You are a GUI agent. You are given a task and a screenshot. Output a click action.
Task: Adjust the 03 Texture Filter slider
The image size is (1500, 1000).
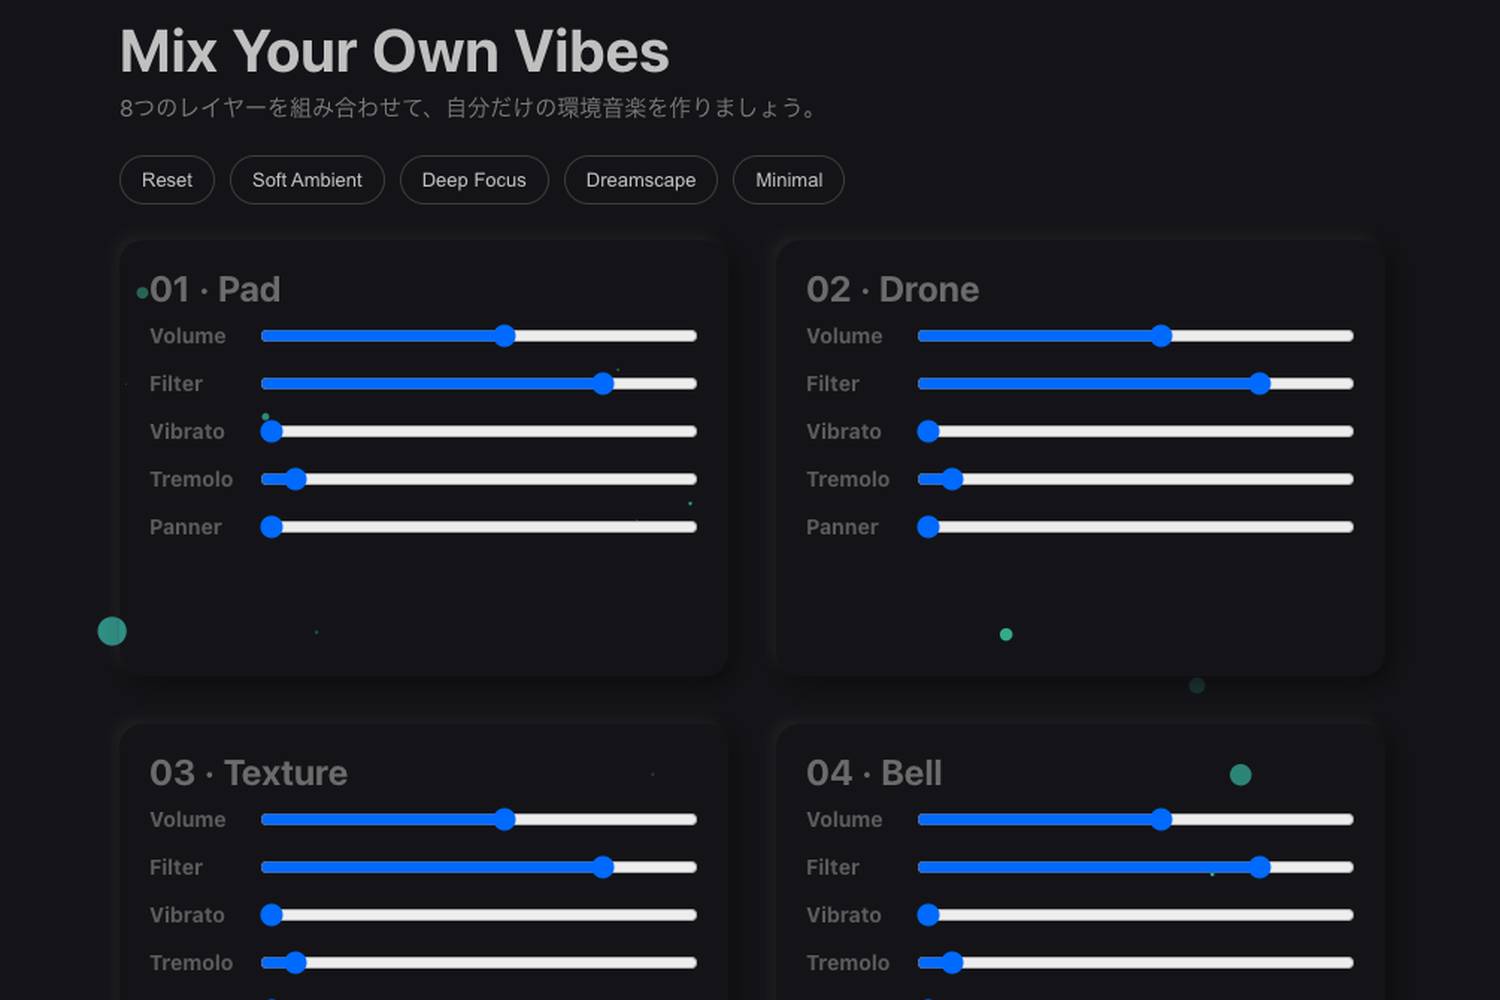[x=479, y=867]
